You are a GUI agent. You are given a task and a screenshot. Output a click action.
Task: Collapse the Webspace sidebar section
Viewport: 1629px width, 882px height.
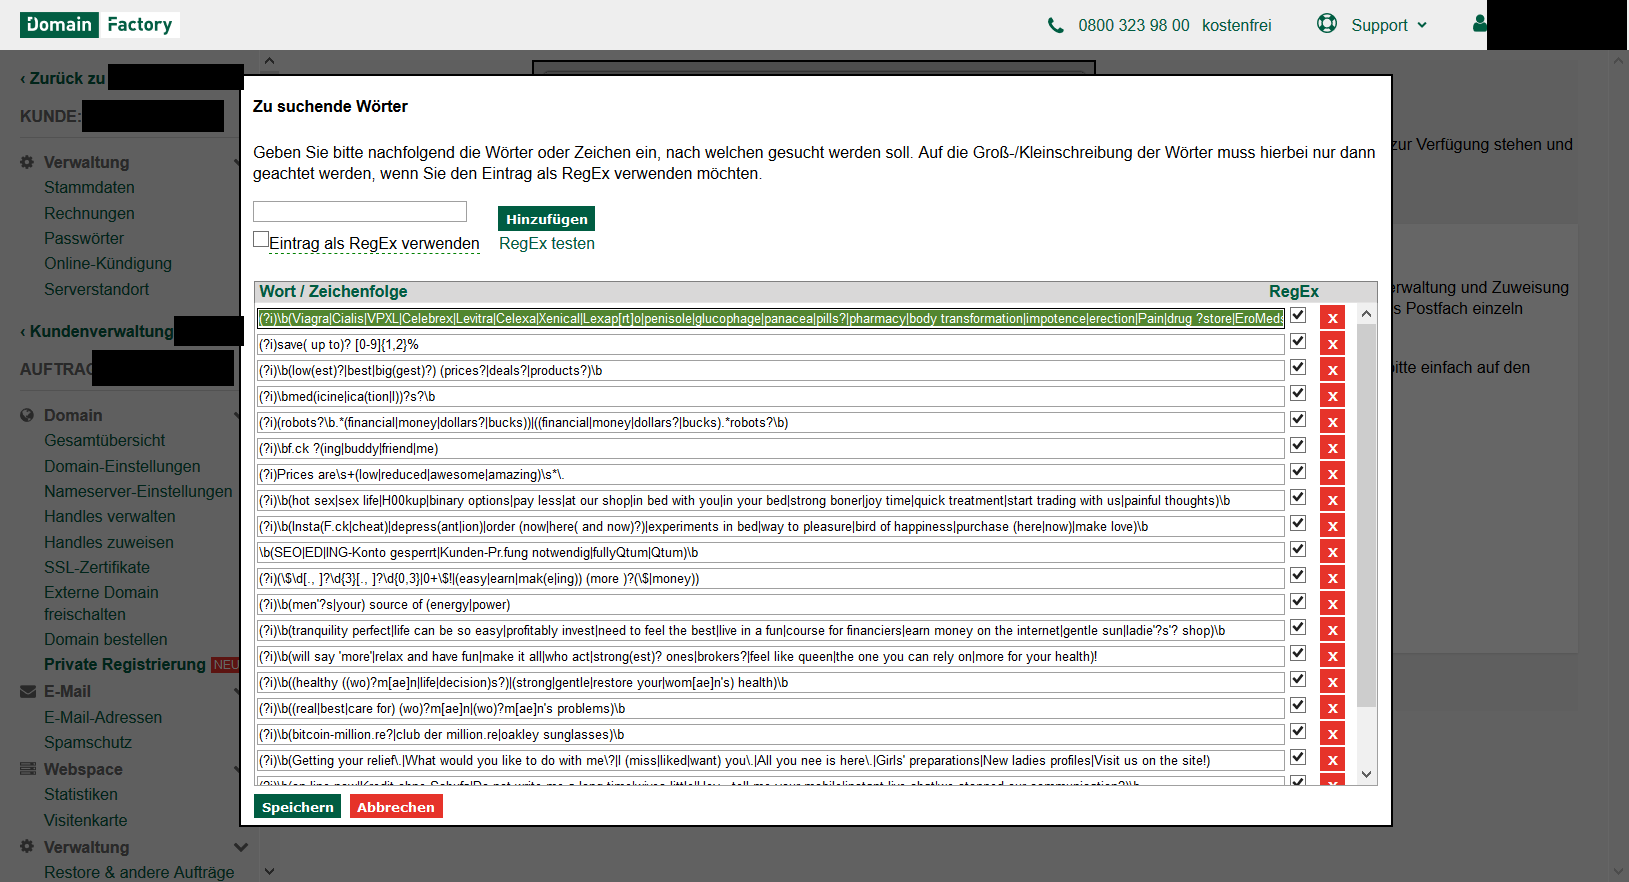237,769
